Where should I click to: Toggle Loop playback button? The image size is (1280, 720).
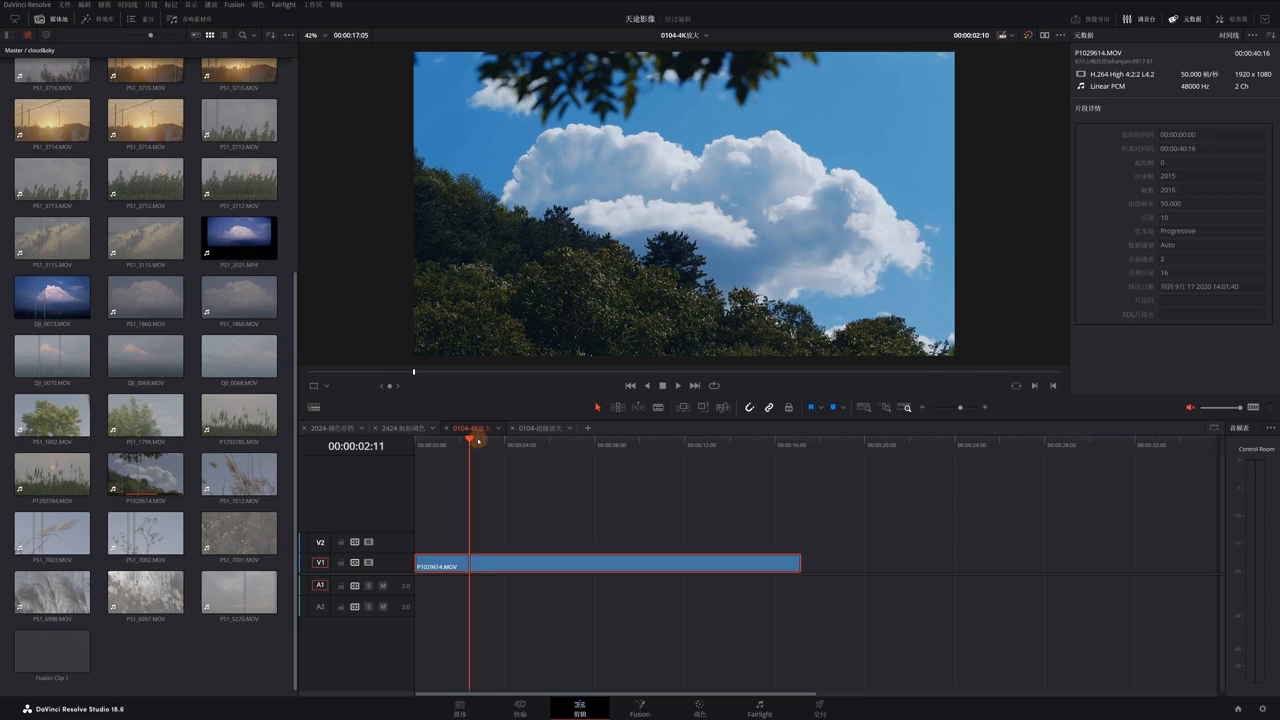pyautogui.click(x=714, y=385)
